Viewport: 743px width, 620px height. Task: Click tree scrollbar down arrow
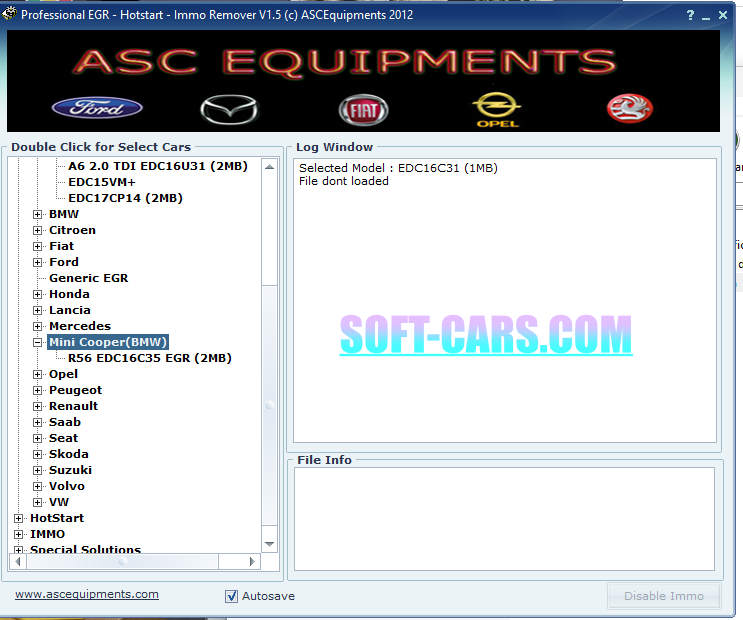270,544
